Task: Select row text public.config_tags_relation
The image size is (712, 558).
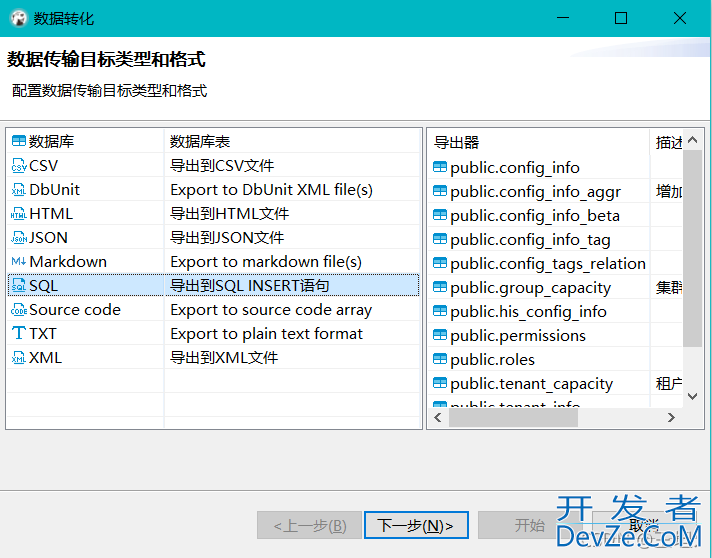Action: (x=548, y=264)
